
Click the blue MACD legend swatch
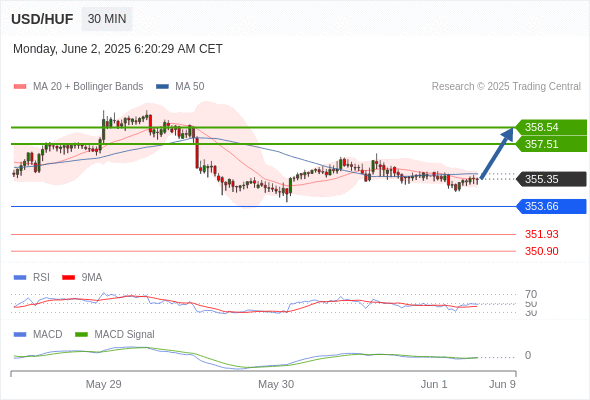pos(20,334)
